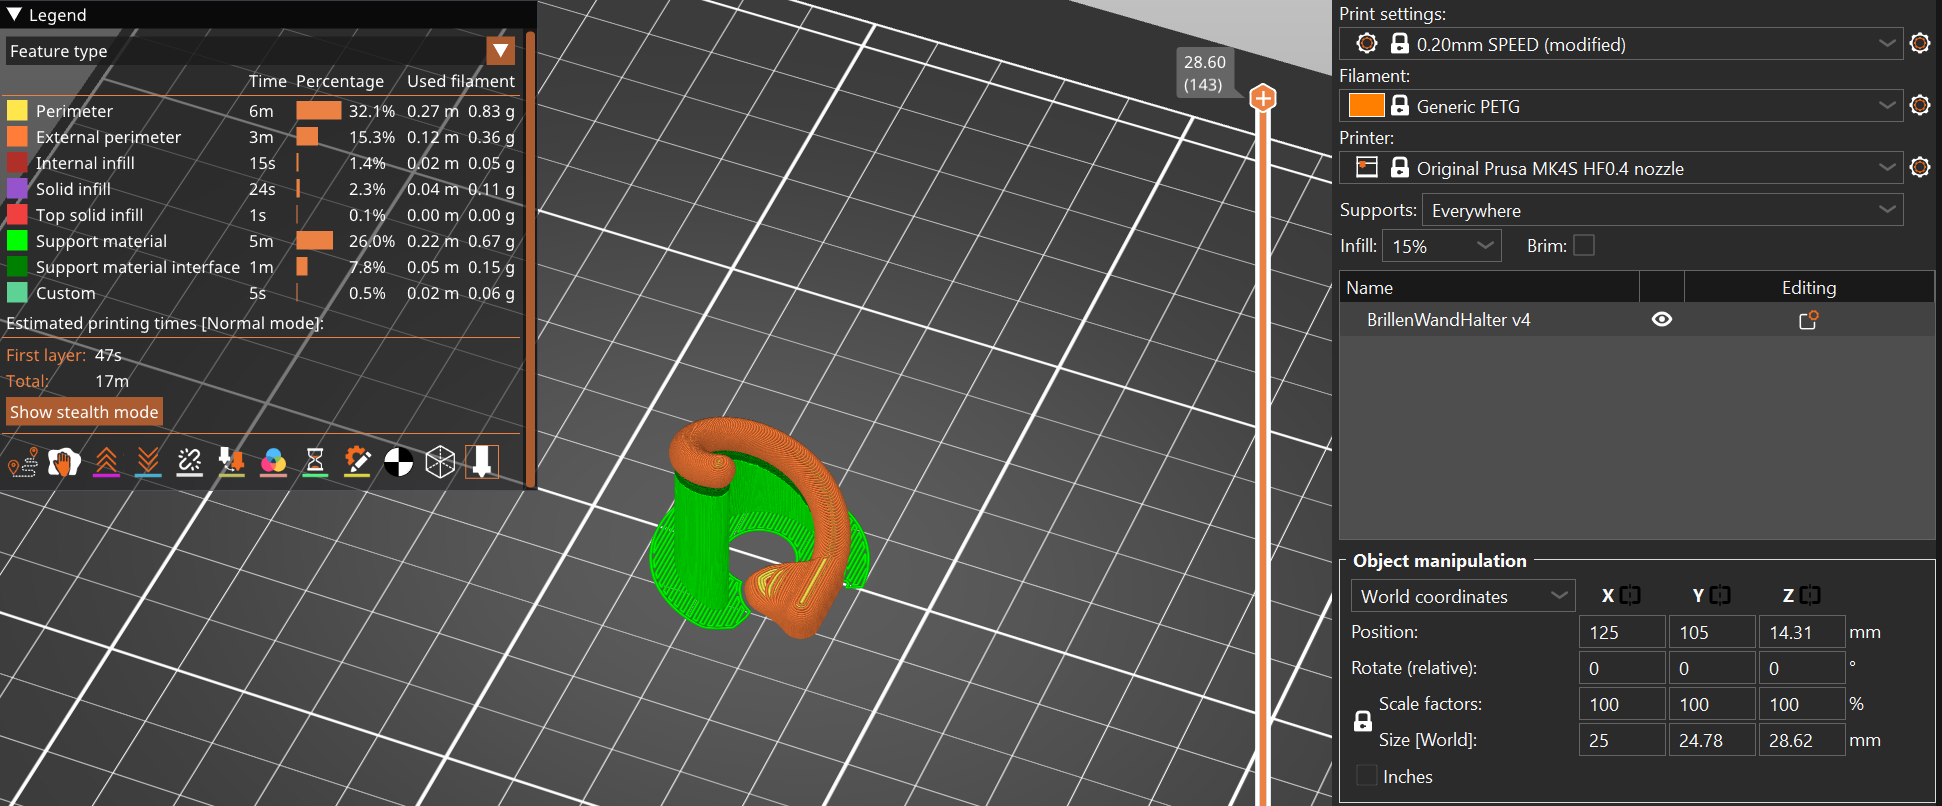Open World coordinates dropdown
Viewport: 1942px width, 806px height.
coord(1463,596)
